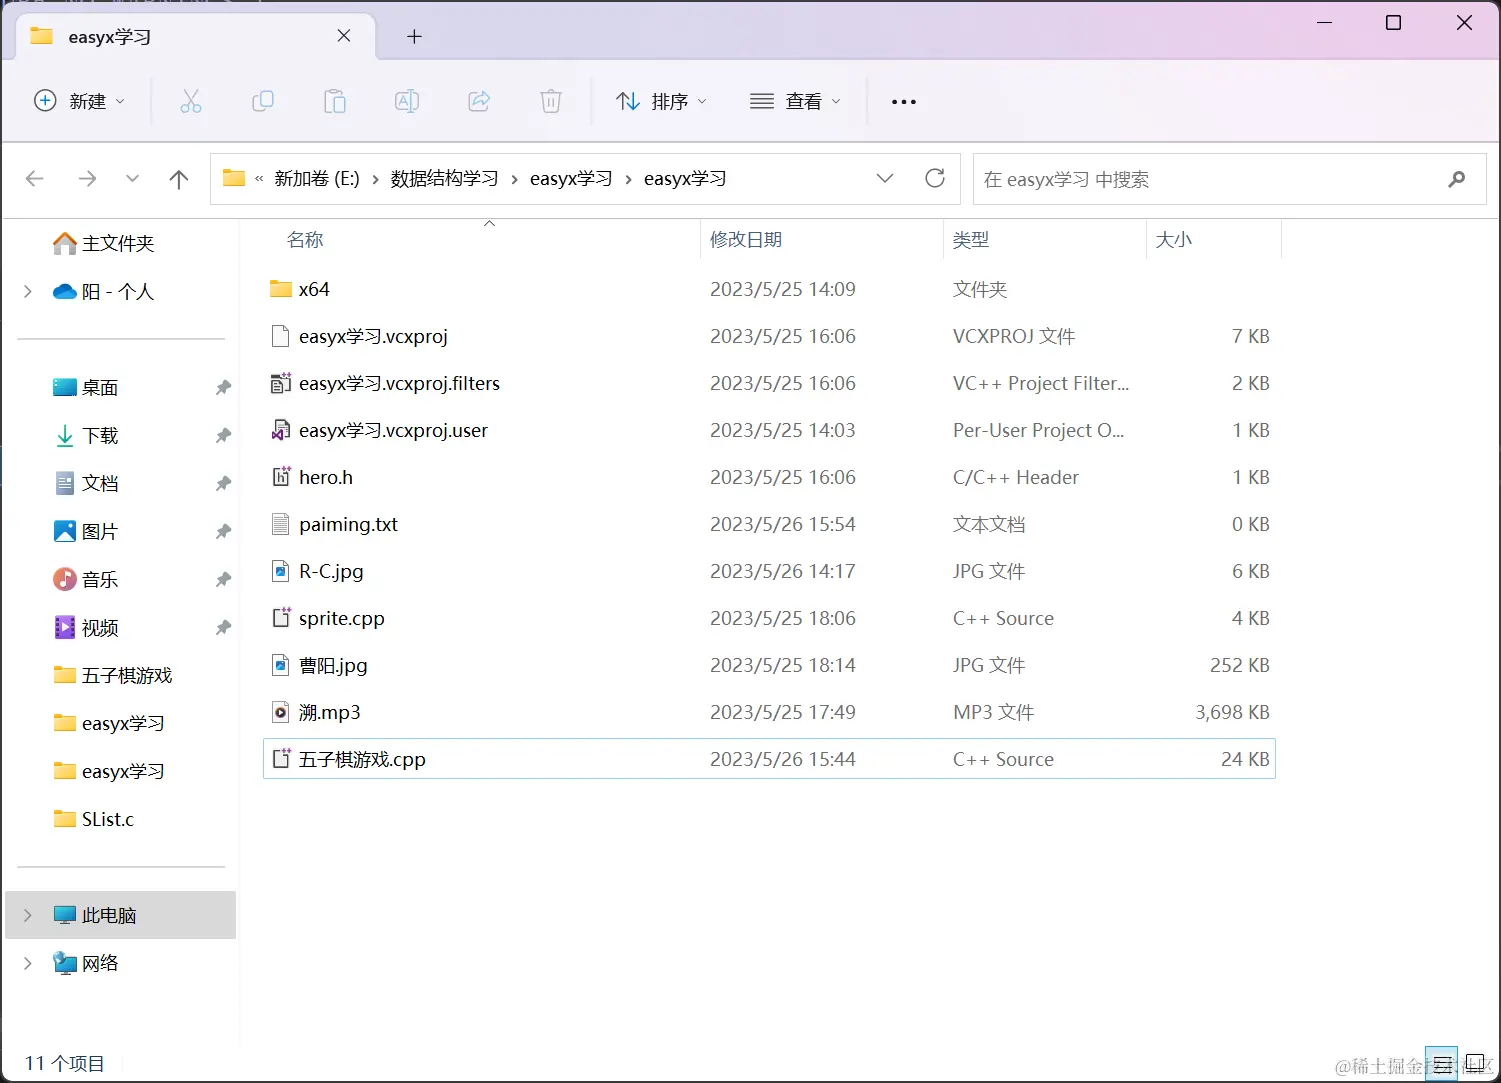
Task: Select the hero.h header file icon
Action: tap(281, 477)
